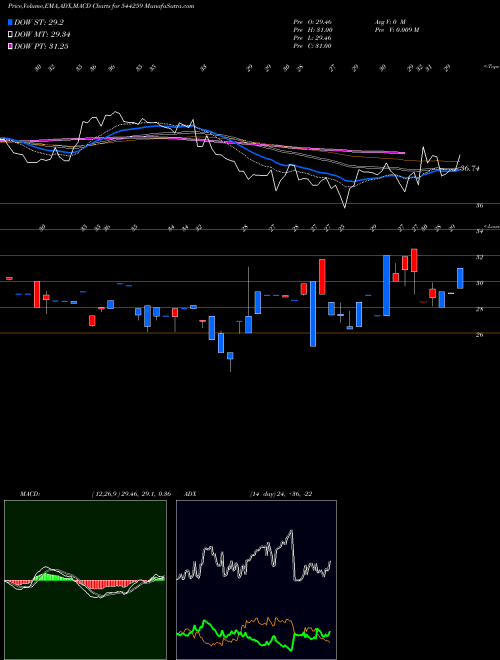
Task: Click the 30 price axis label
Action: 480,283
